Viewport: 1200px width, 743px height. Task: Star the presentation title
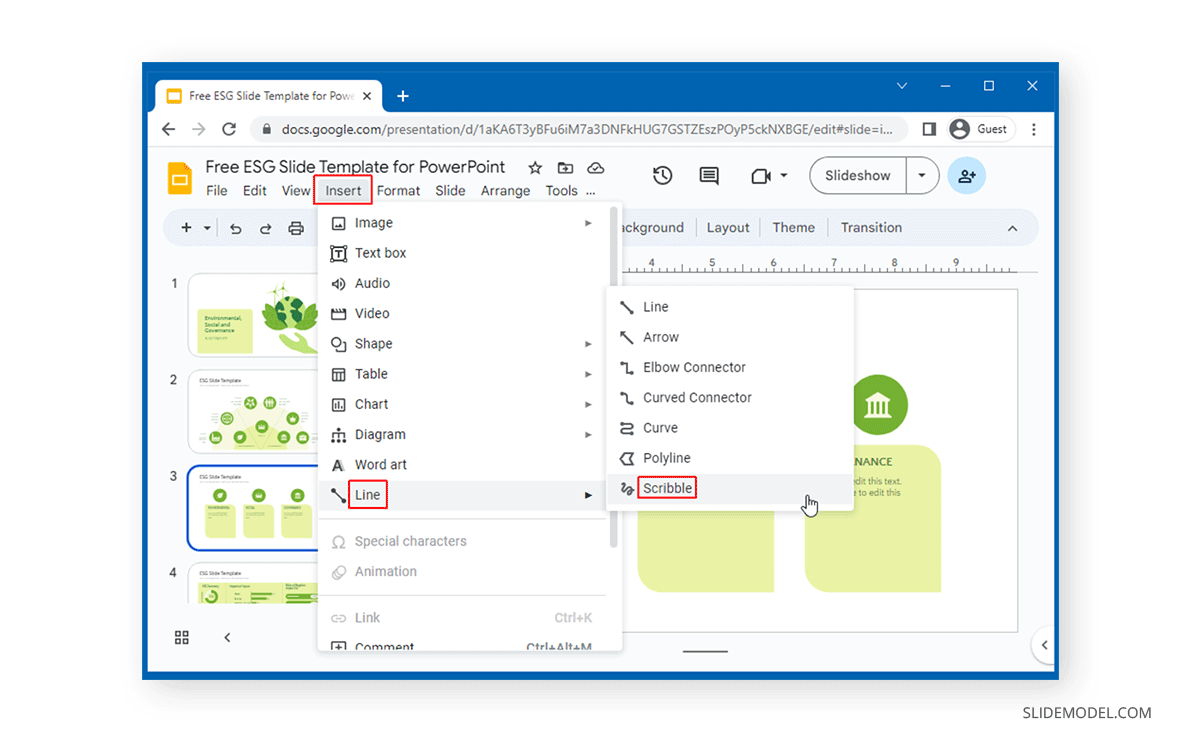[x=534, y=167]
